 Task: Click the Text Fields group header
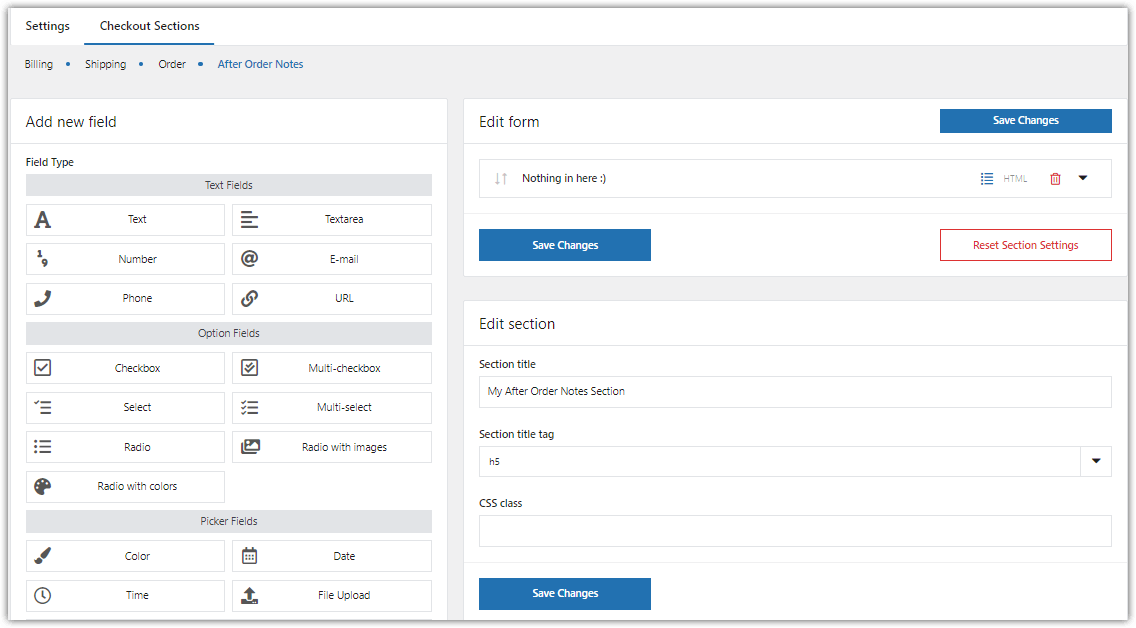click(x=229, y=185)
